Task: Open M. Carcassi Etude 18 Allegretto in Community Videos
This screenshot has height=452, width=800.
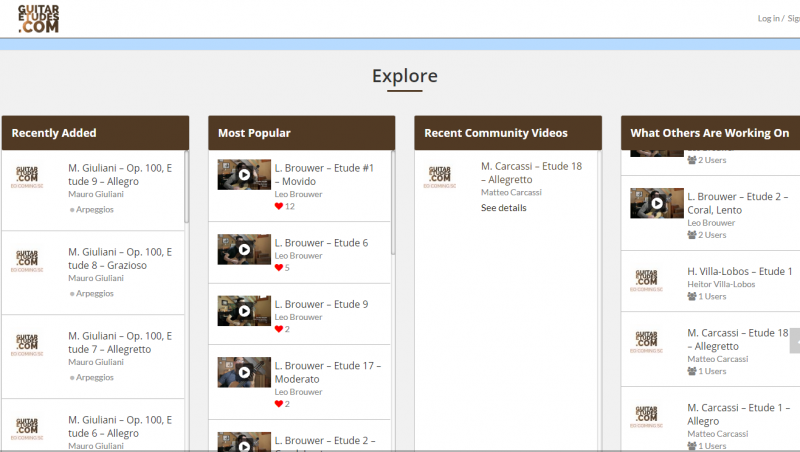Action: click(x=531, y=173)
